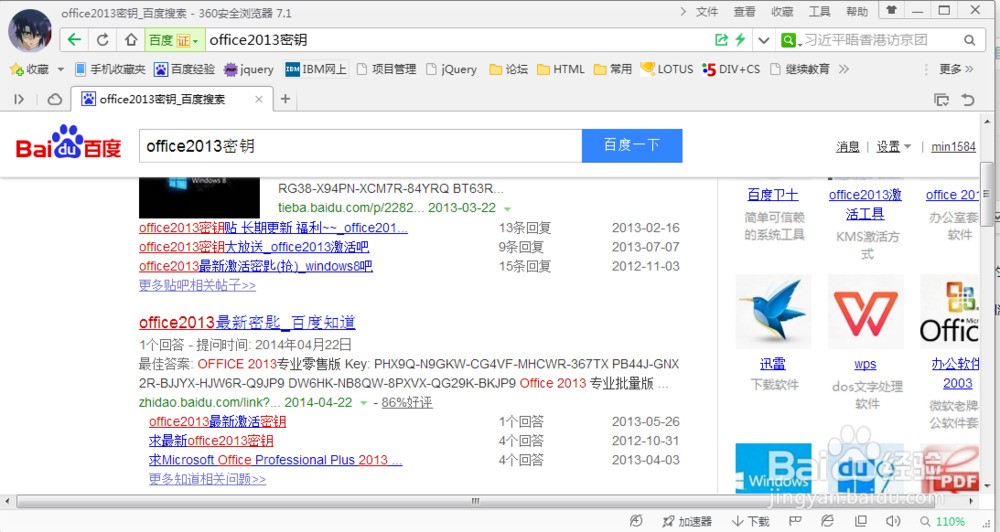Open the 求最新office2013密钥 link
Image resolution: width=1000 pixels, height=532 pixels.
(211, 441)
